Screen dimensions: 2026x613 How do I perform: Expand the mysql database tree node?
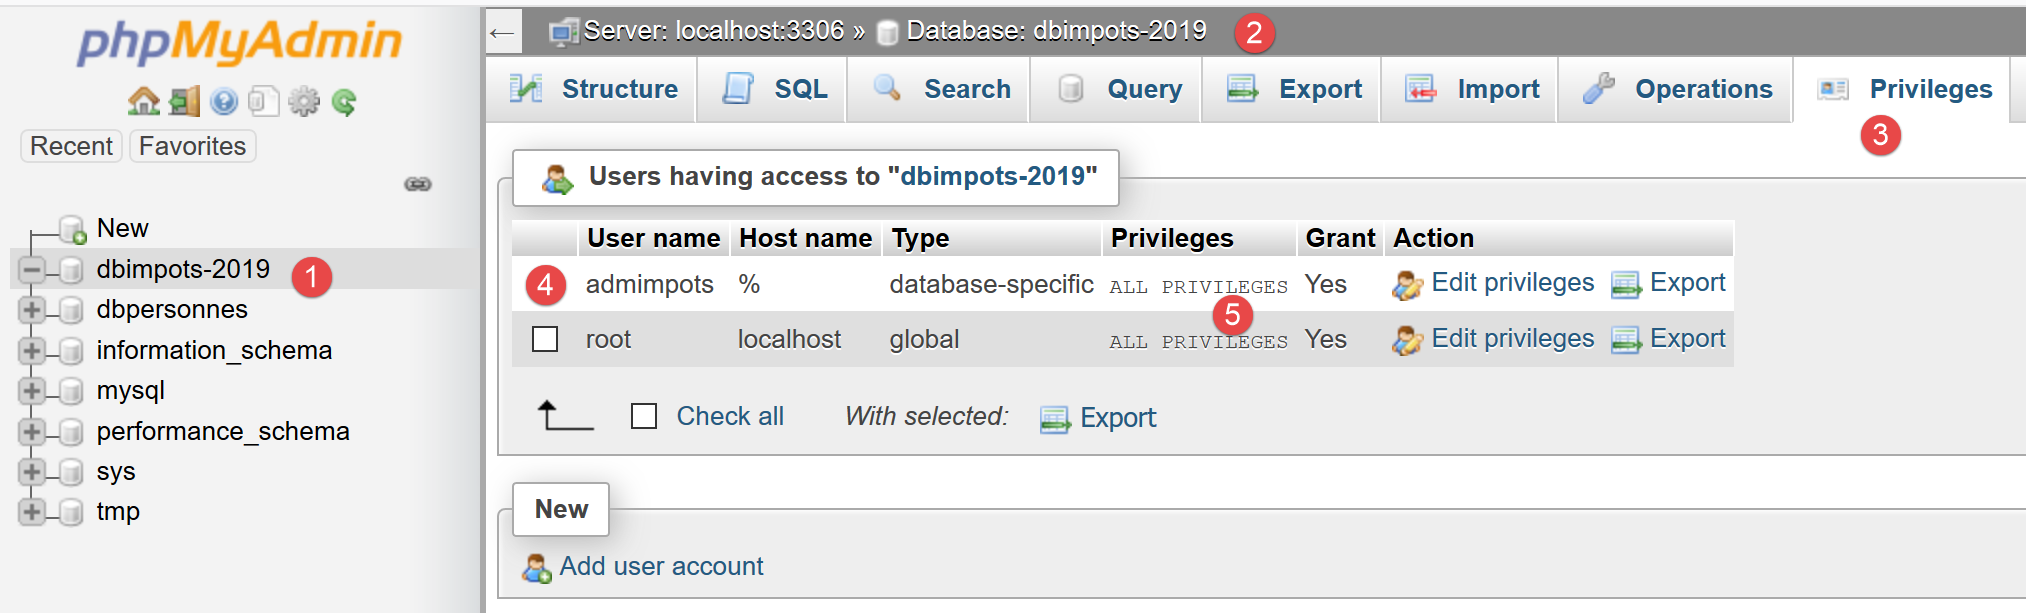coord(32,391)
